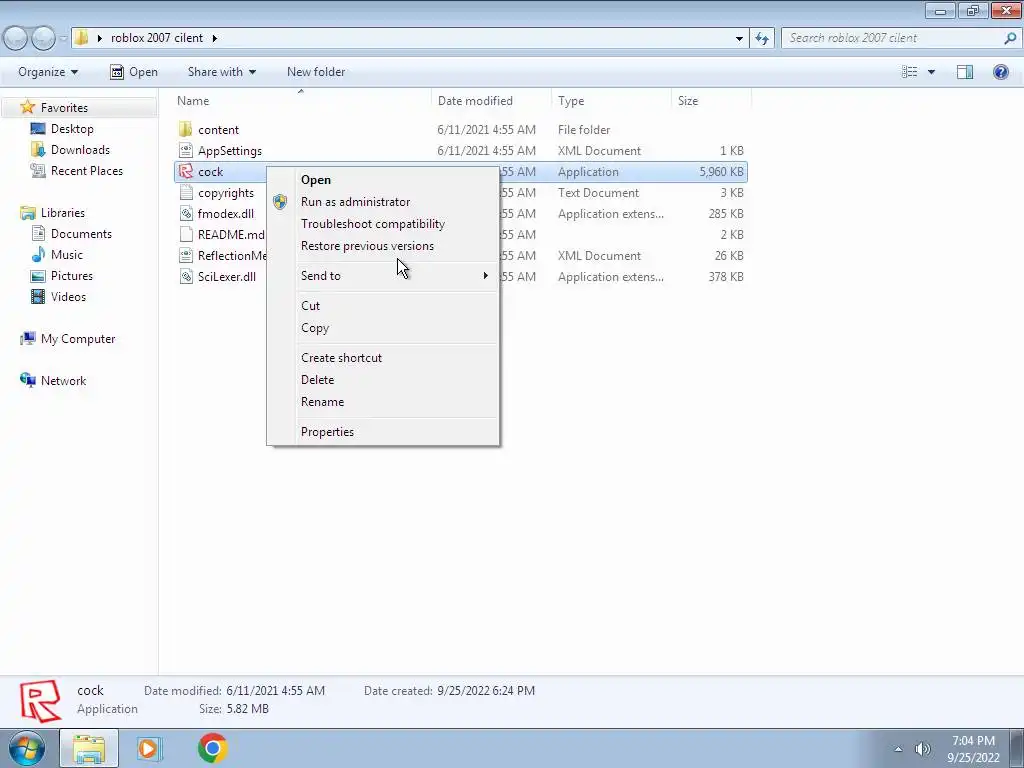1024x768 pixels.
Task: Open the Share with dropdown
Action: click(221, 72)
